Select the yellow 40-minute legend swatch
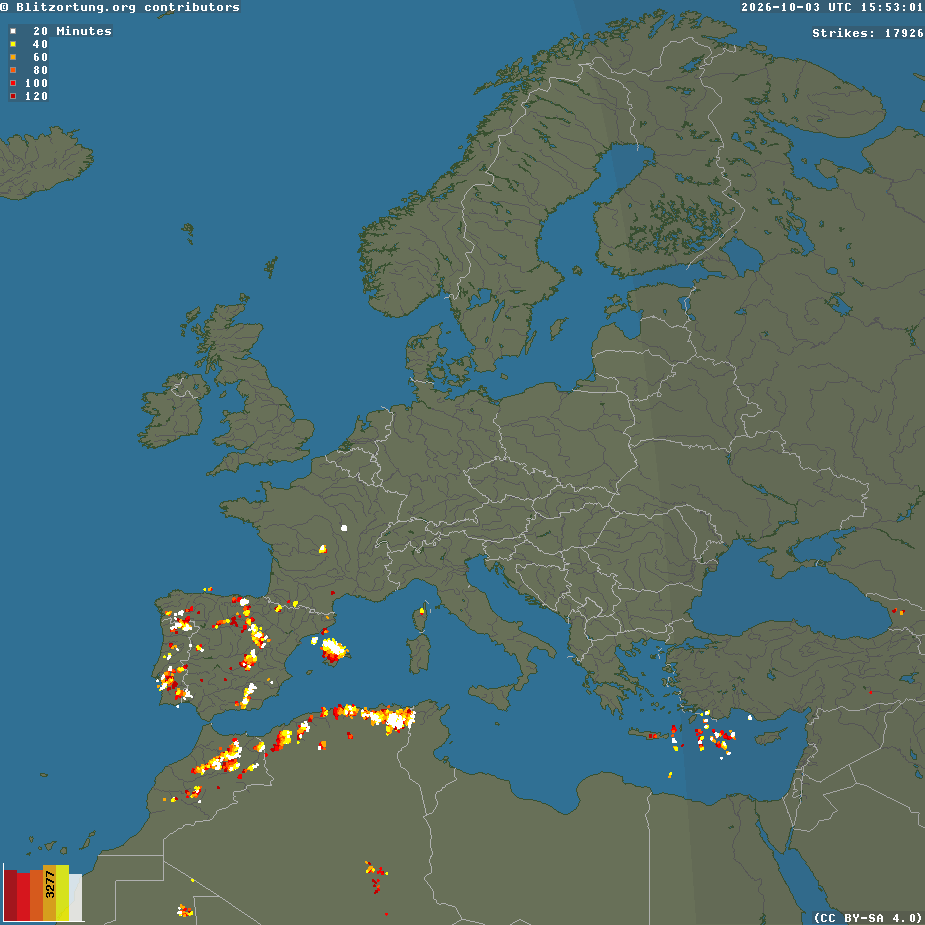The width and height of the screenshot is (925, 925). [x=13, y=44]
